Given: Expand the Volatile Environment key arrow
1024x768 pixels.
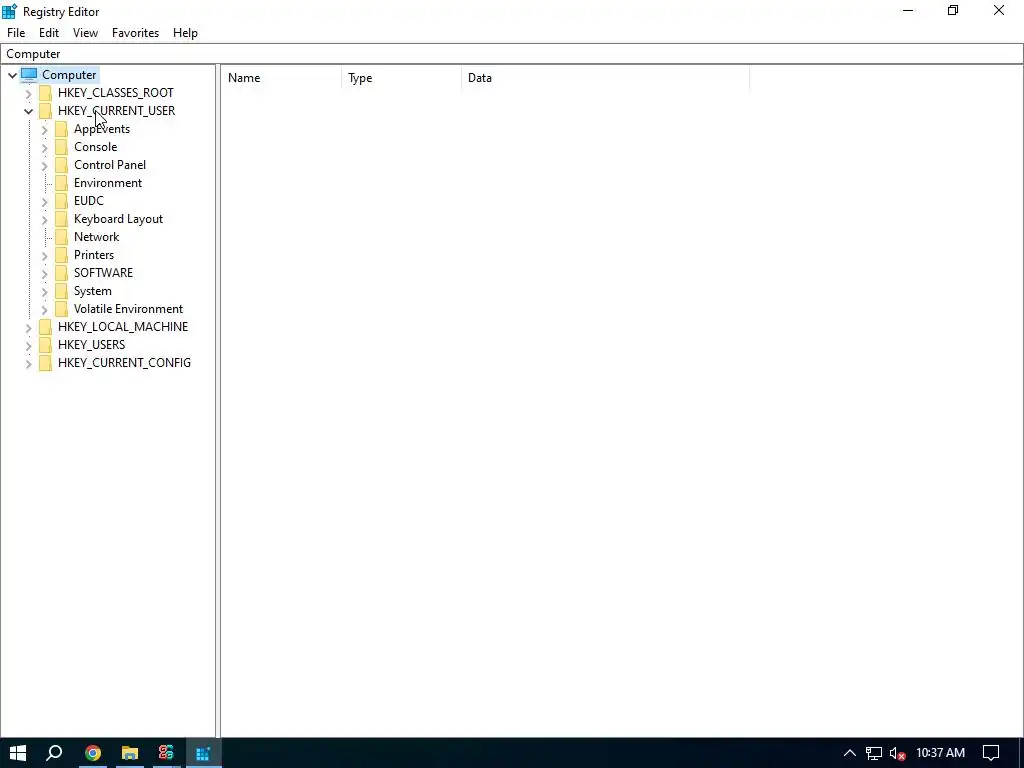Looking at the screenshot, I should point(44,309).
